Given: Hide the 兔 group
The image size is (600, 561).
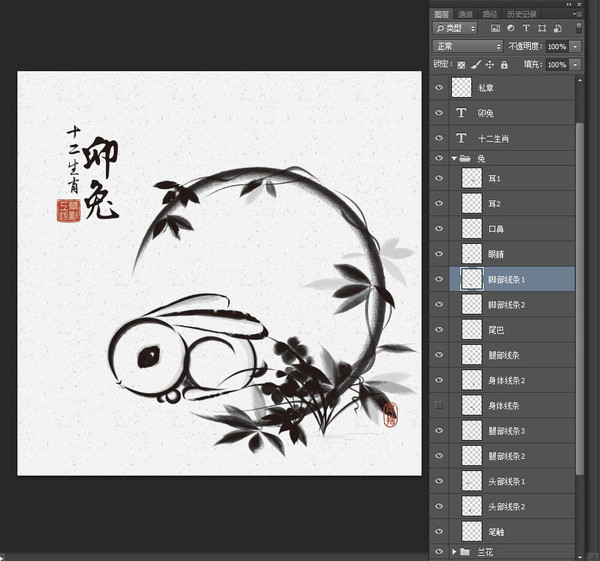Looking at the screenshot, I should [439, 158].
